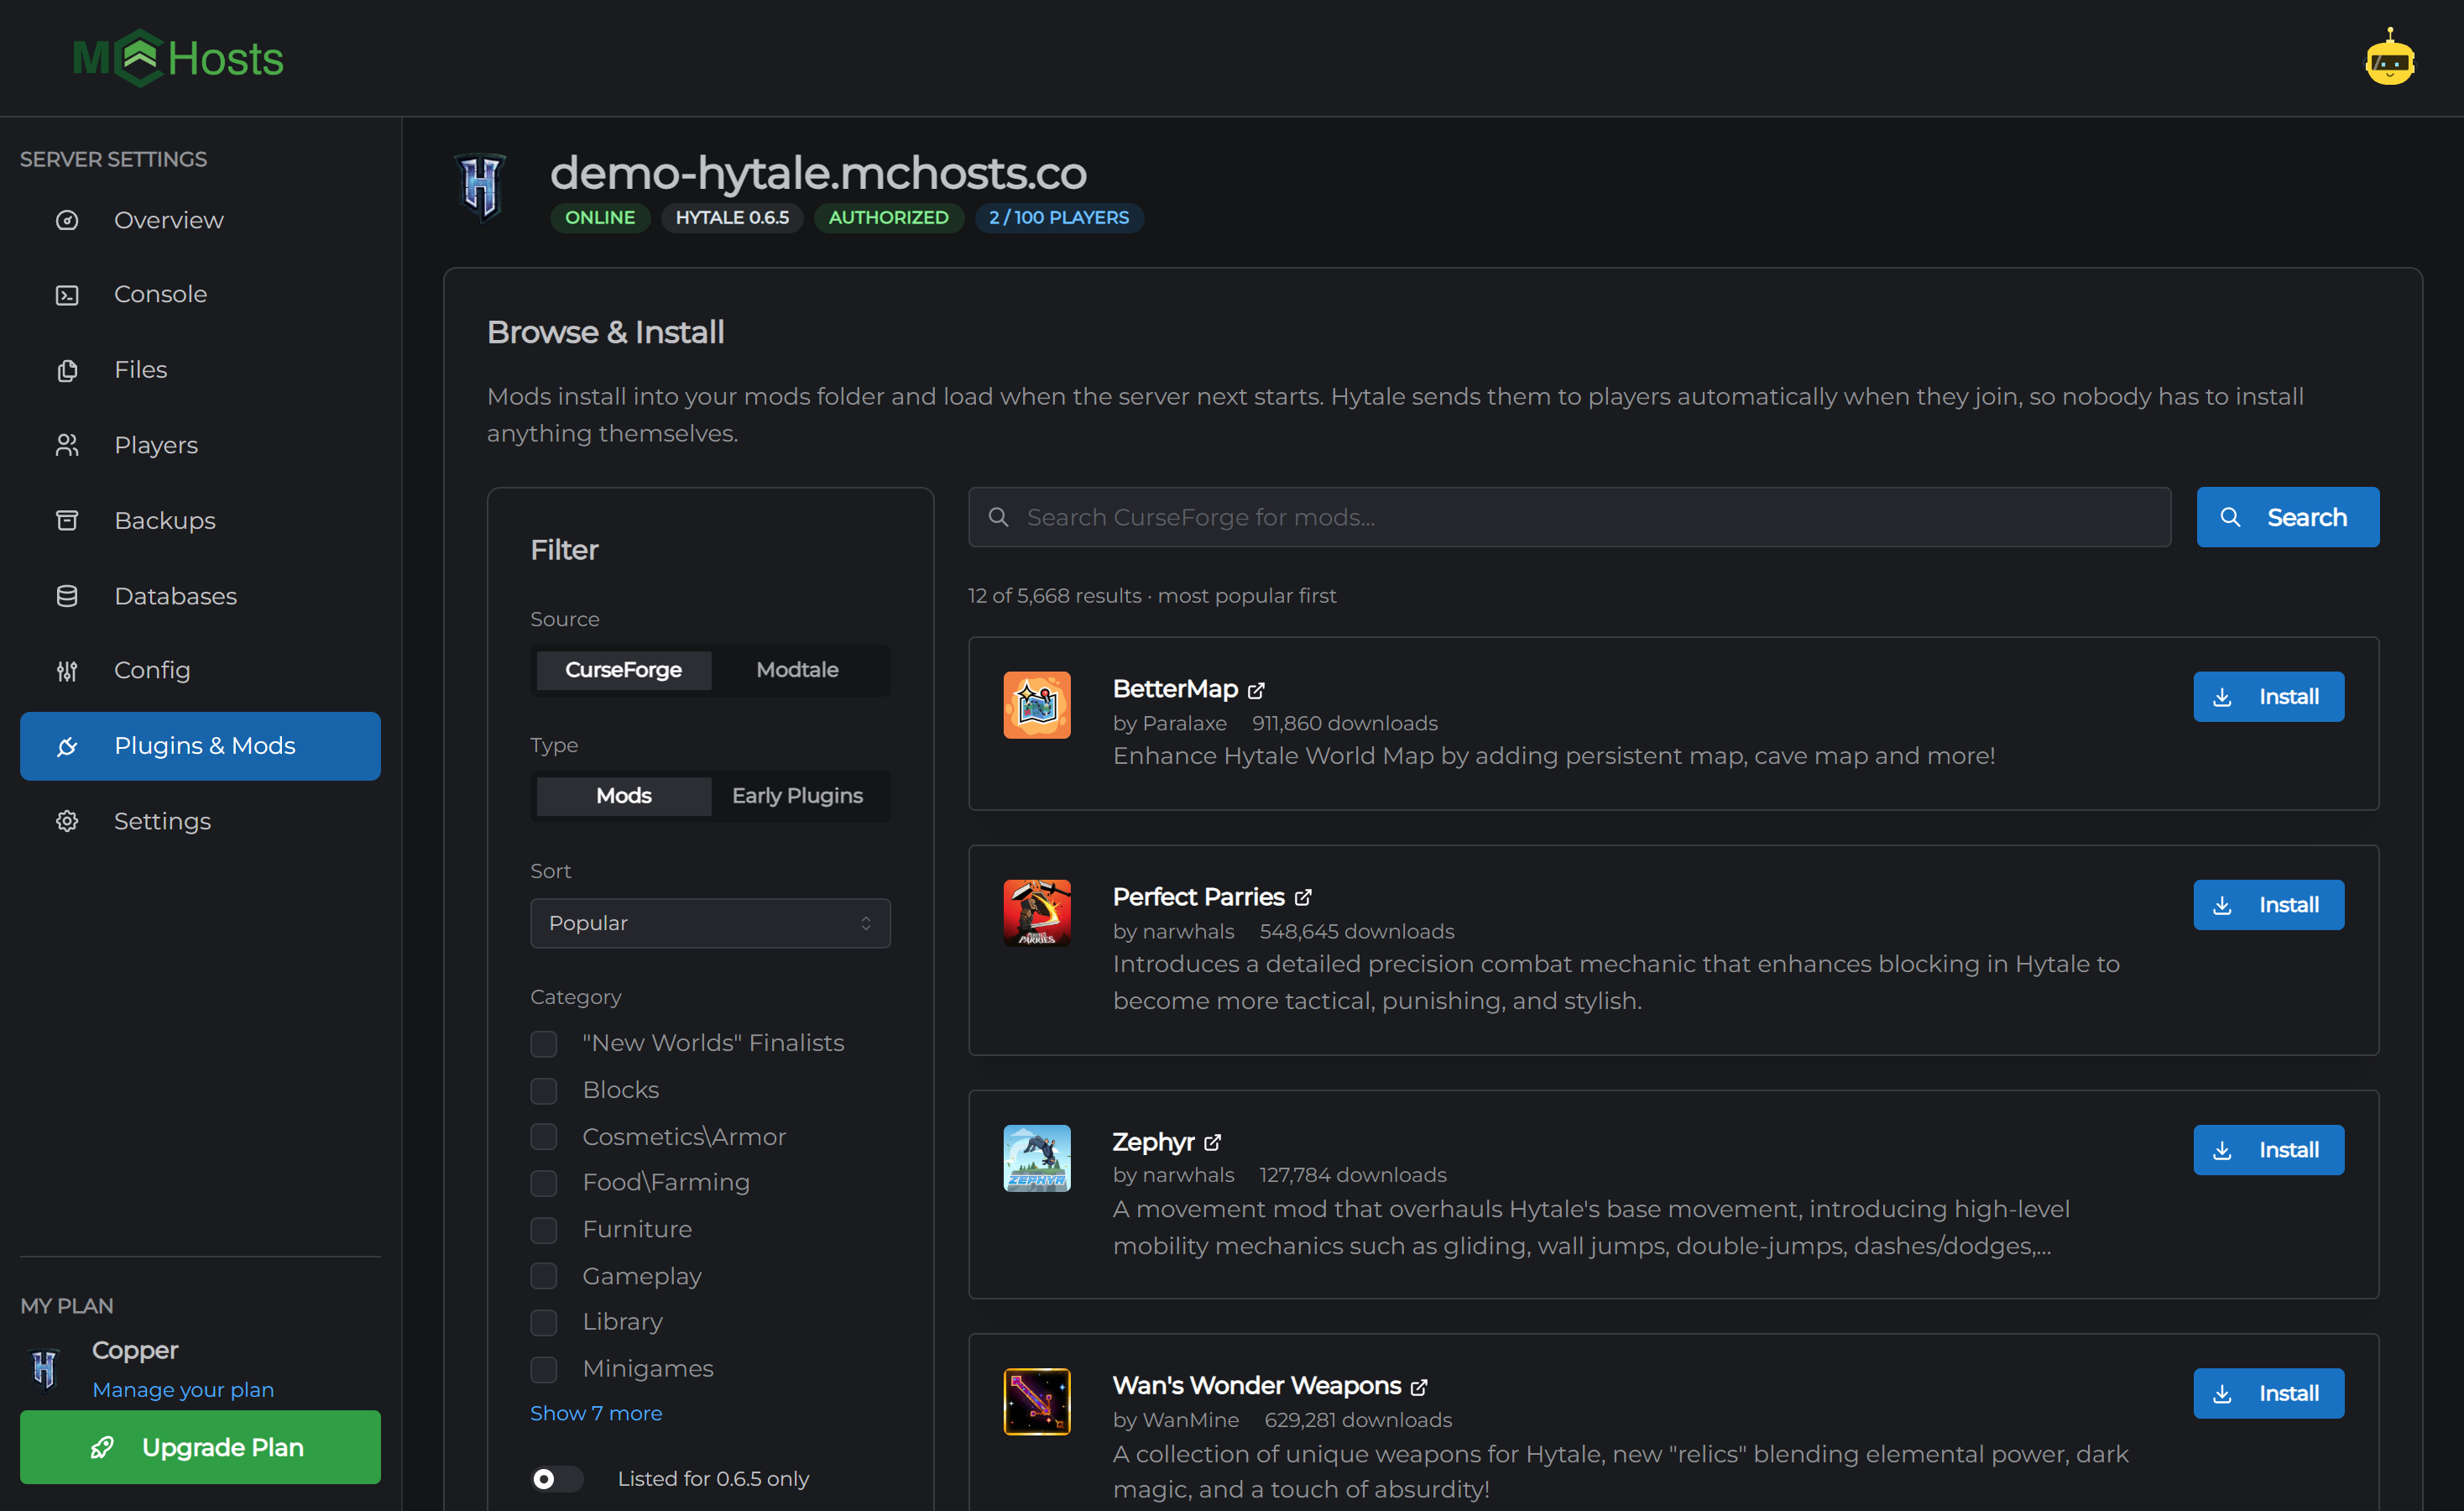Click the Databases cylinder icon

point(67,596)
